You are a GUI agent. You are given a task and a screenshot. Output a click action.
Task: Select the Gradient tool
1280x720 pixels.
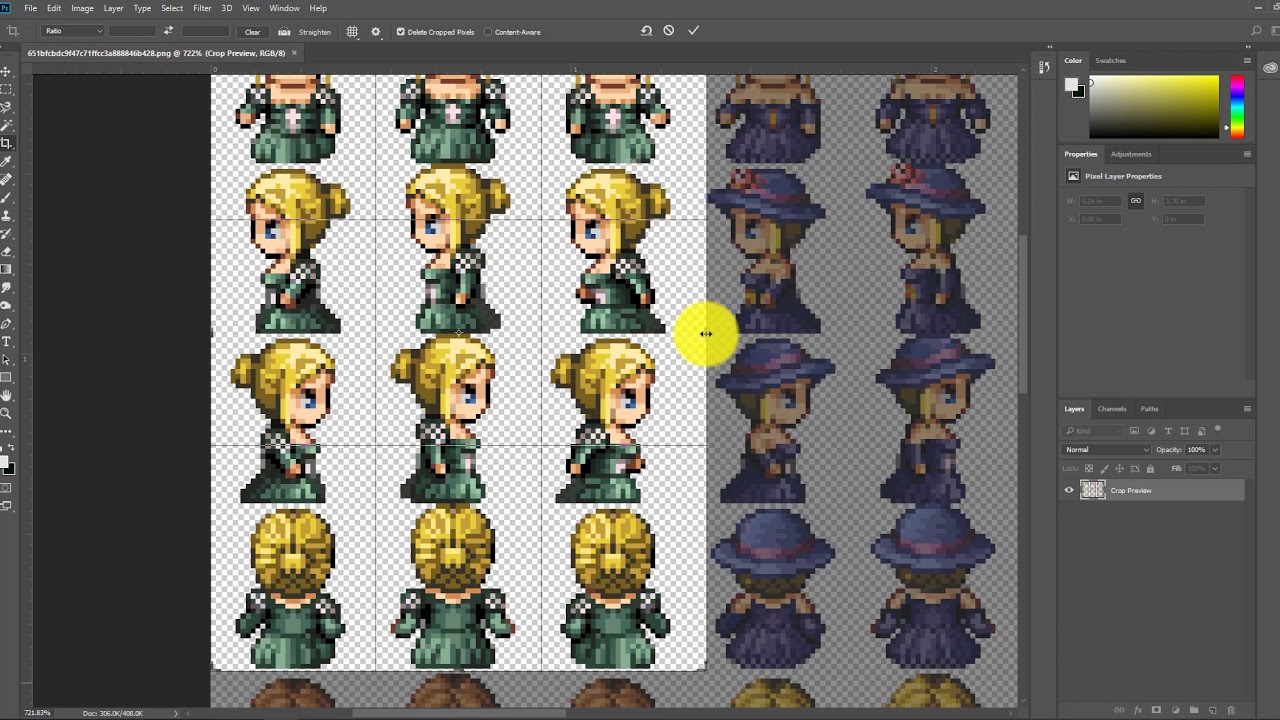(x=6, y=269)
